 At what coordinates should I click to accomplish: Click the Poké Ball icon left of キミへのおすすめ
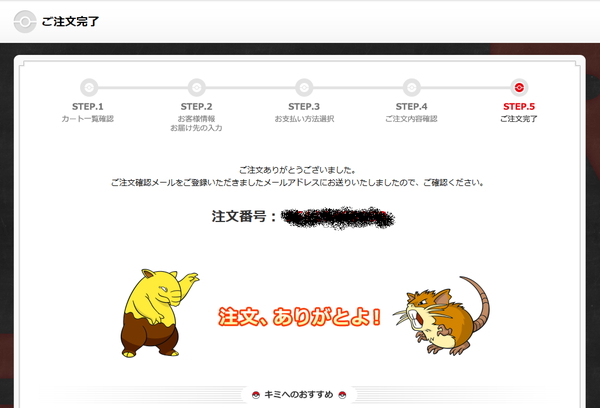pos(256,395)
